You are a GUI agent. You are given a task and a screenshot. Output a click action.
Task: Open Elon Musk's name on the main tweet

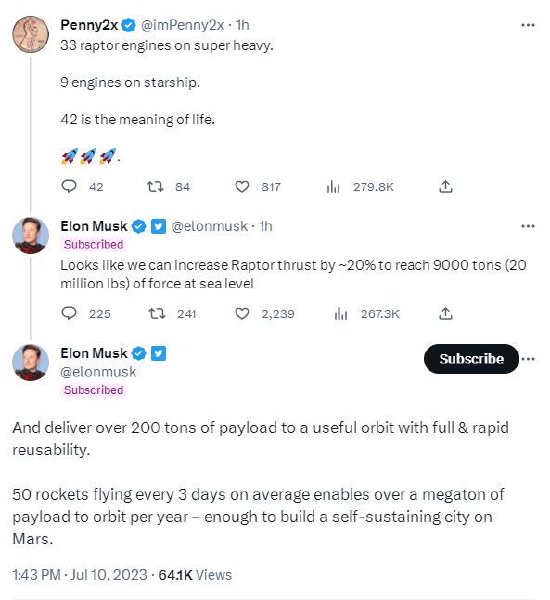(94, 353)
